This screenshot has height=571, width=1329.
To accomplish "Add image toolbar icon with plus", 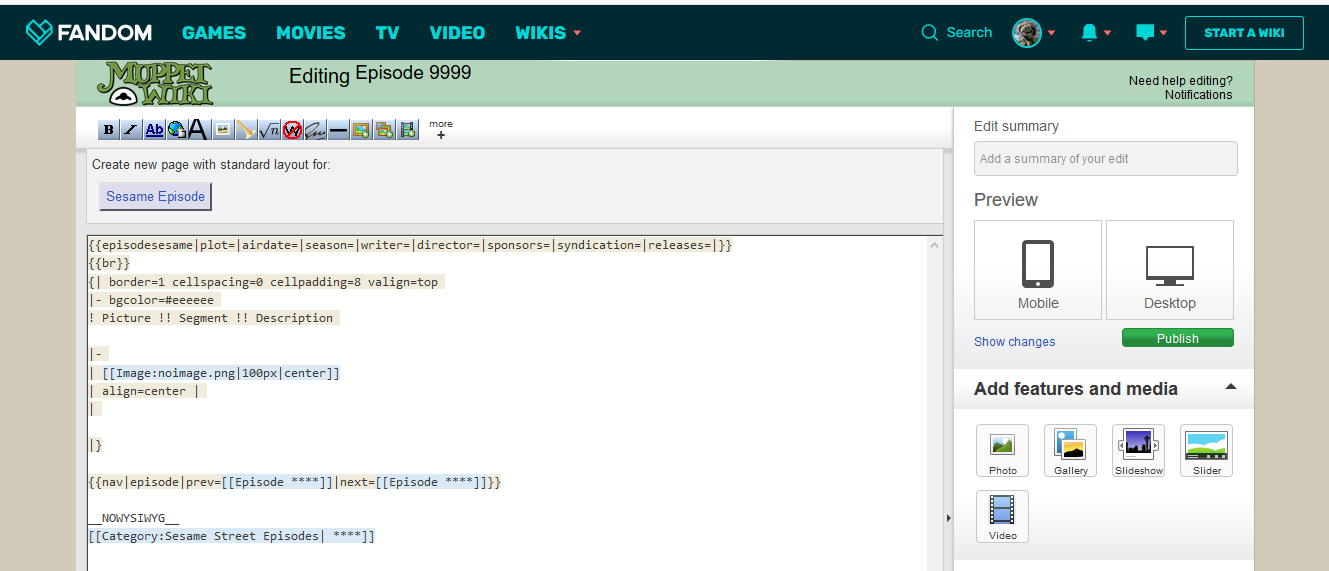I will (361, 130).
